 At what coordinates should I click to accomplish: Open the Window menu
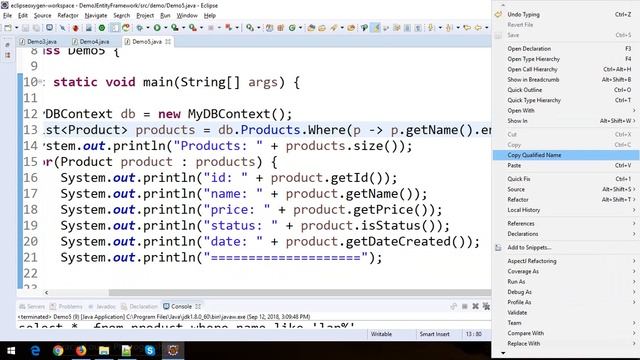point(187,16)
